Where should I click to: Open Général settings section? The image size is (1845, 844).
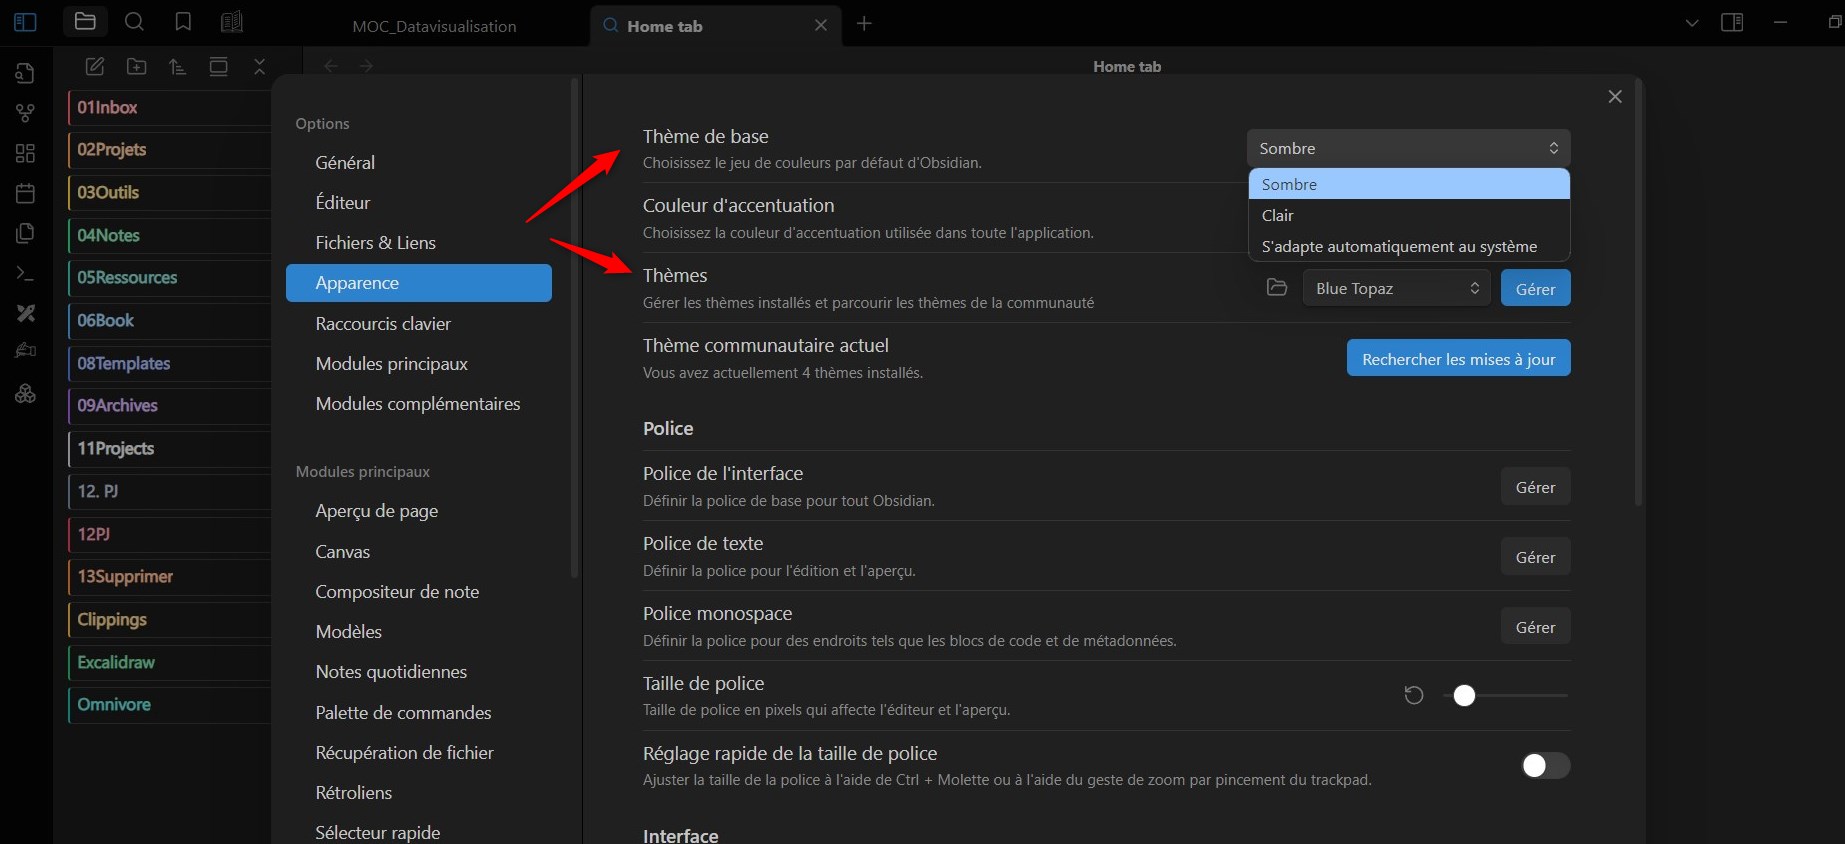point(418,162)
